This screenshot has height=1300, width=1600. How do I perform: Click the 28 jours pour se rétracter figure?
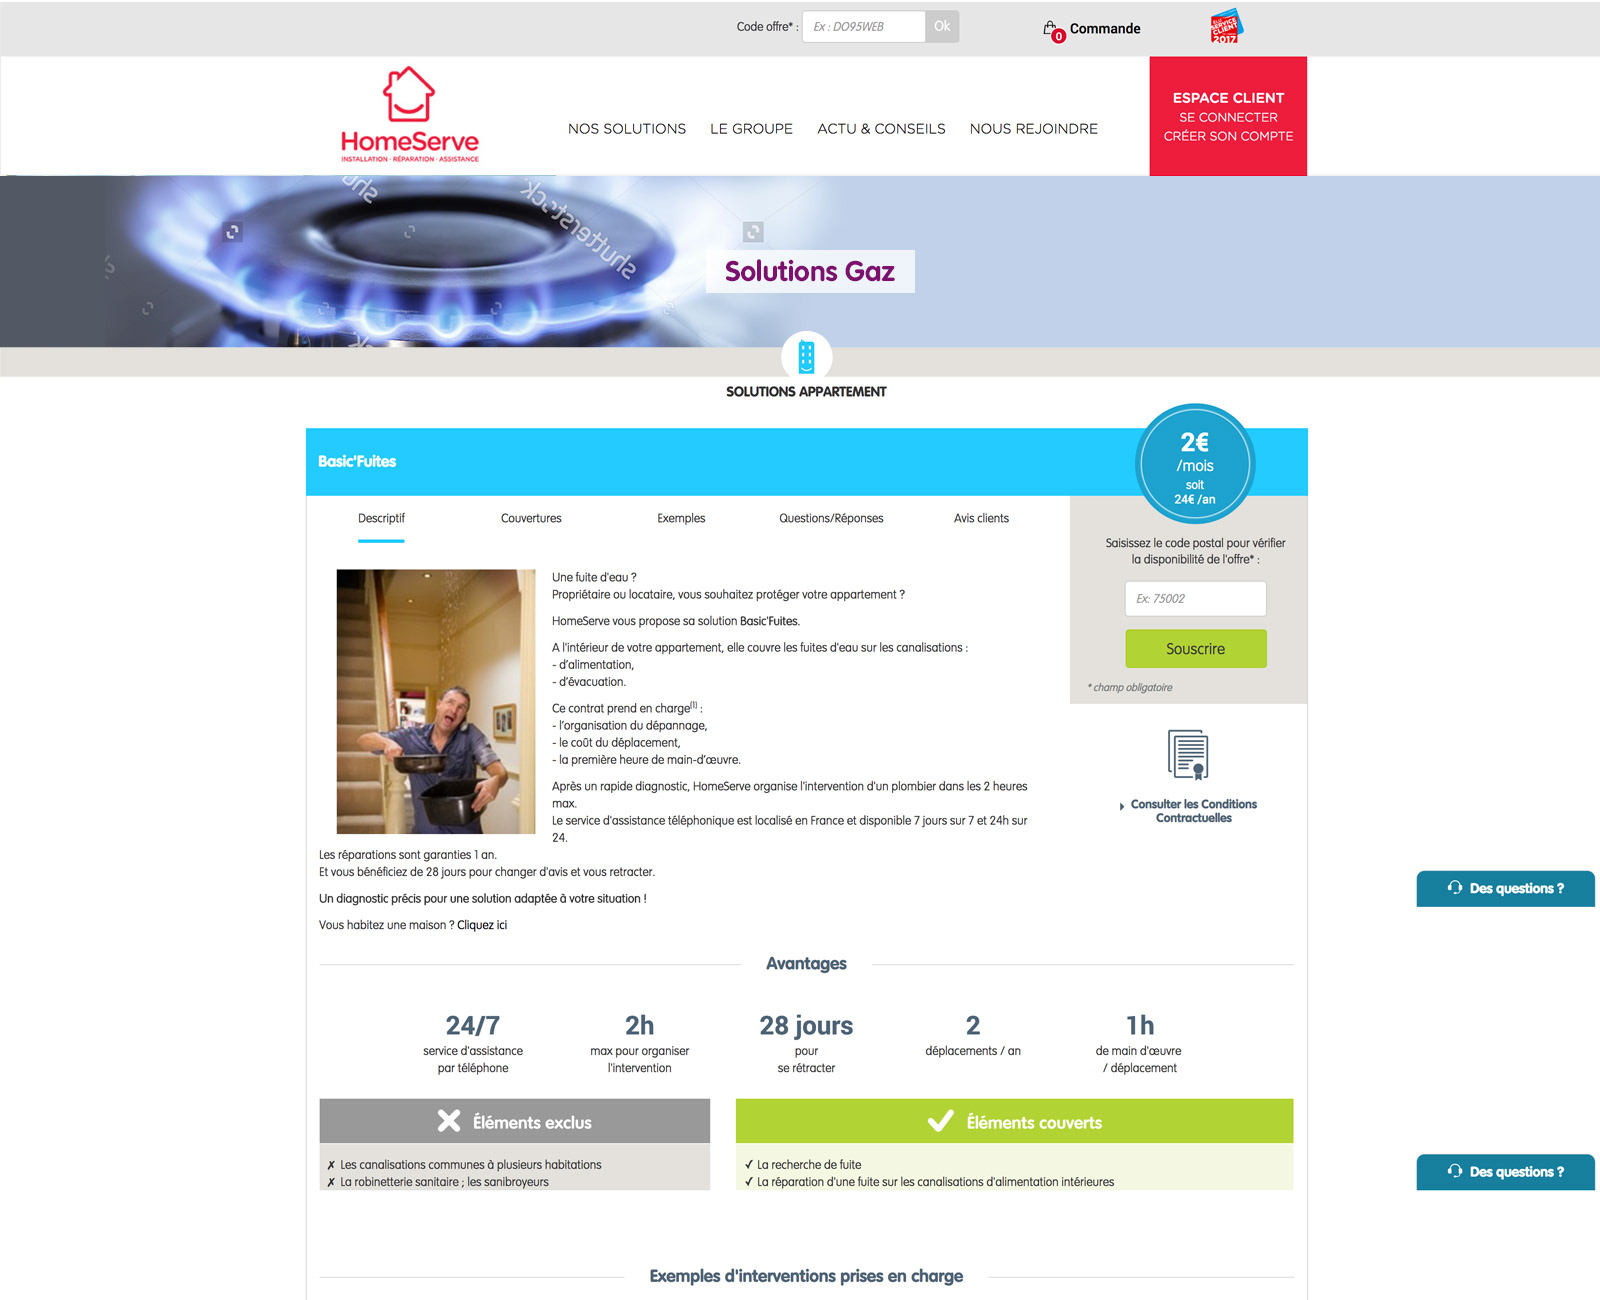806,1044
